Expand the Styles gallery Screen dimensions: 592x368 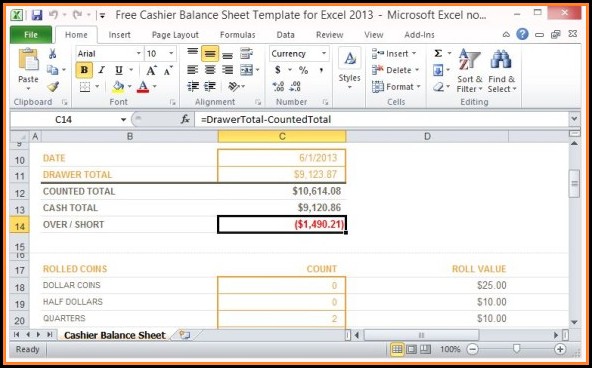(349, 69)
